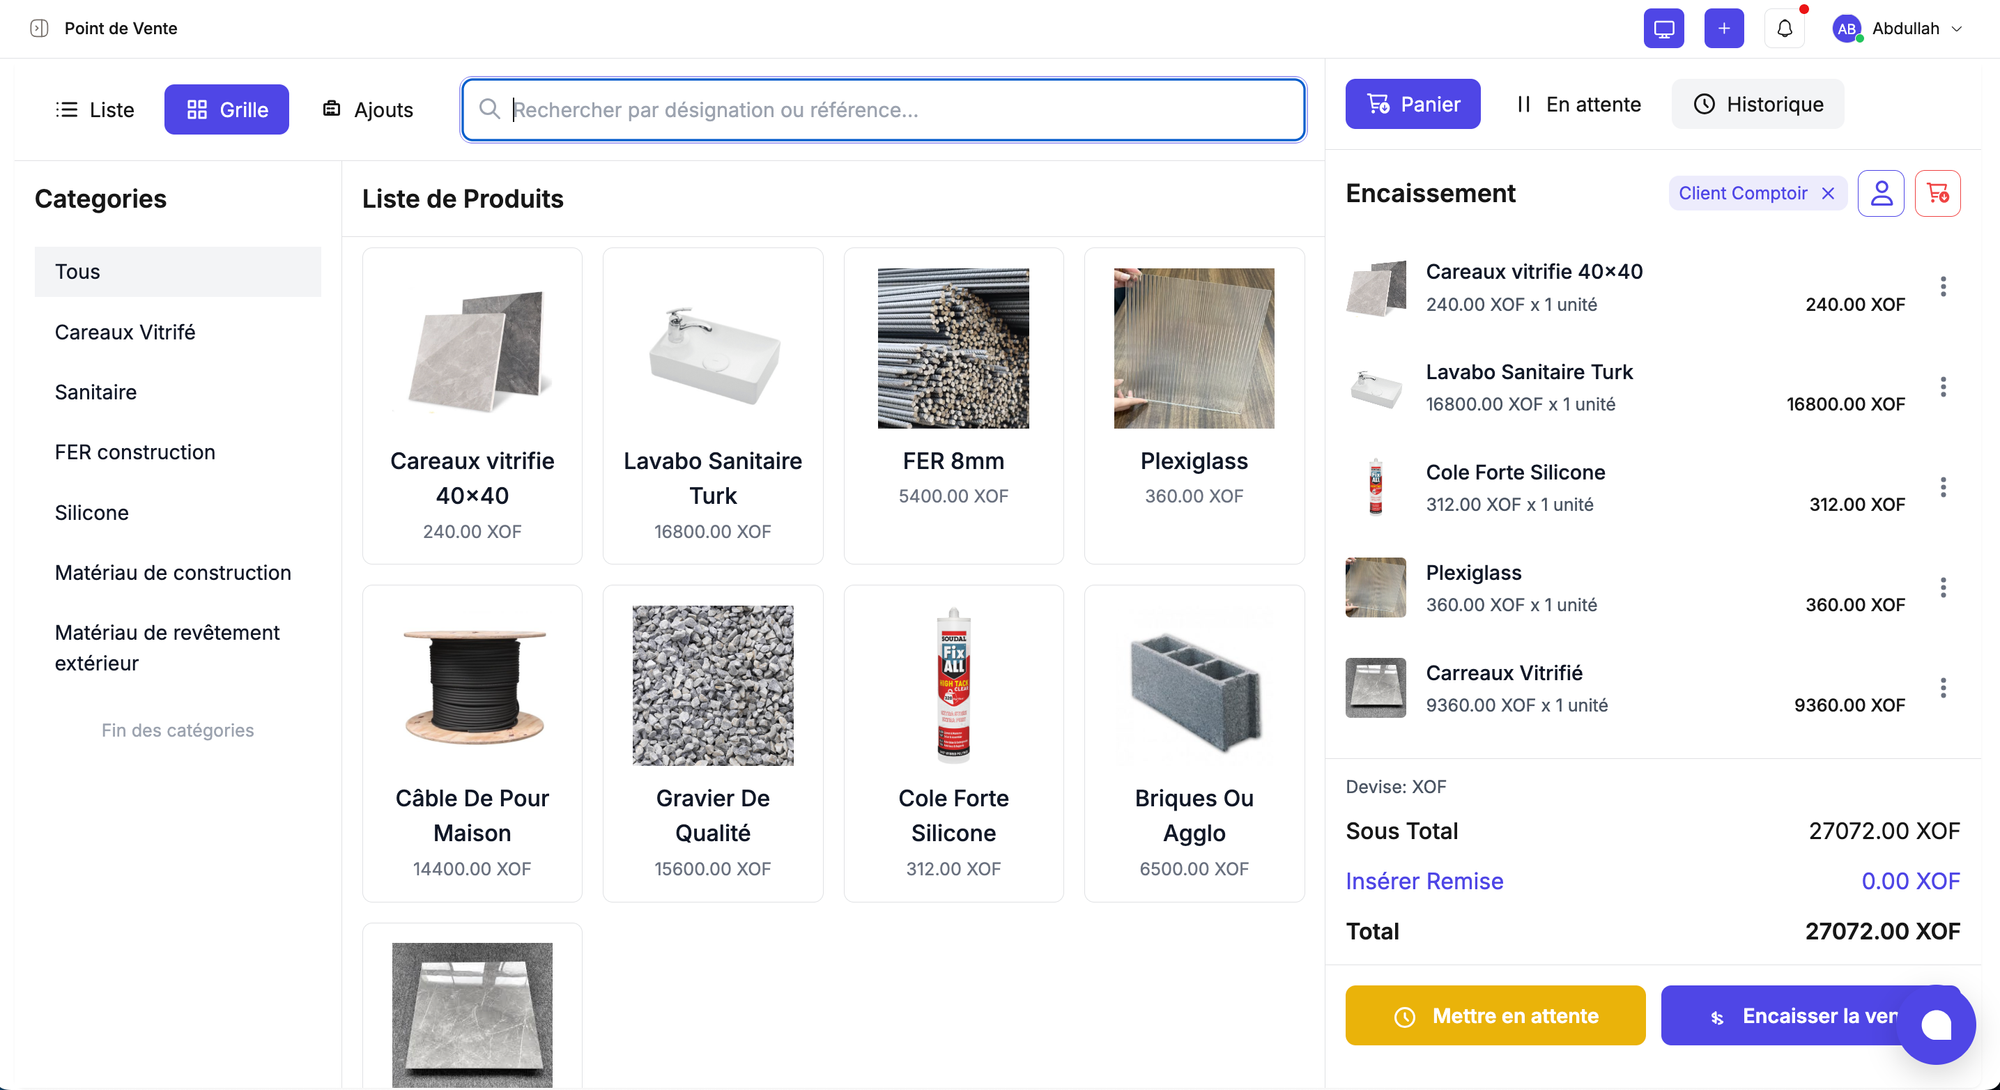Open the chat bubble widget

[x=1936, y=1025]
